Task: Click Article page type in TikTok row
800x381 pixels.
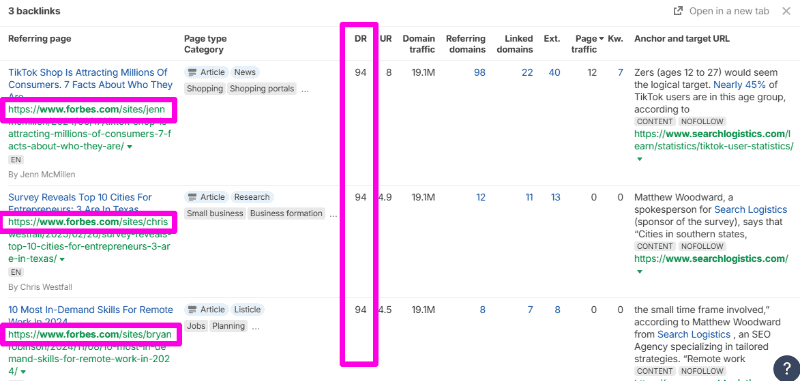Action: click(x=207, y=72)
